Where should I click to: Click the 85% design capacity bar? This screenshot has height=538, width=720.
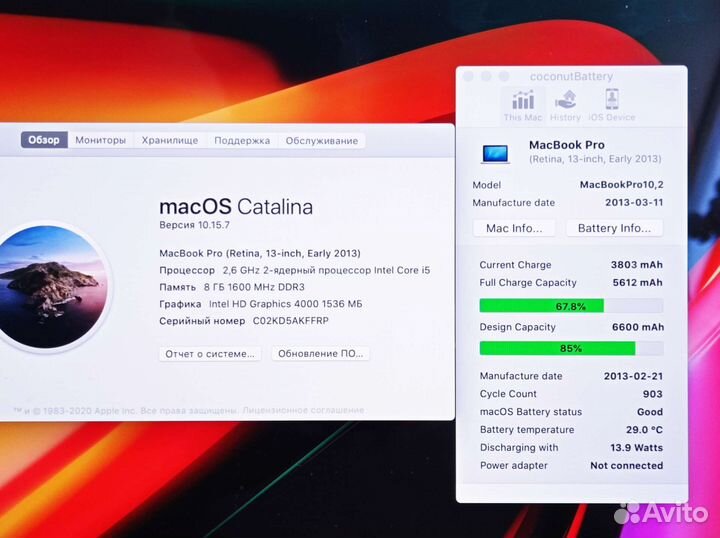[571, 348]
